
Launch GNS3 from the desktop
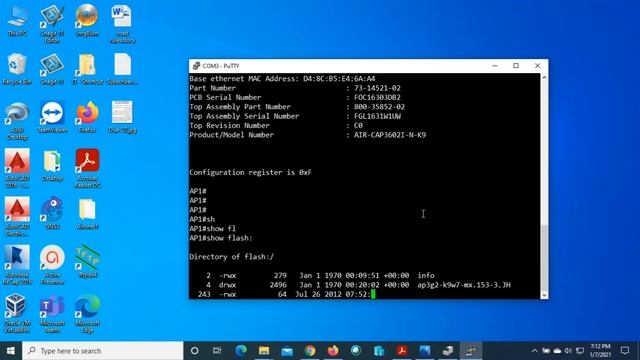[52, 213]
